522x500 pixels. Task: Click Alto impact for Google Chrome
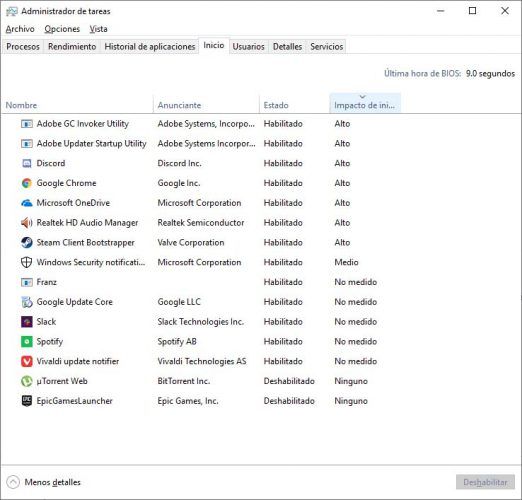[x=342, y=183]
